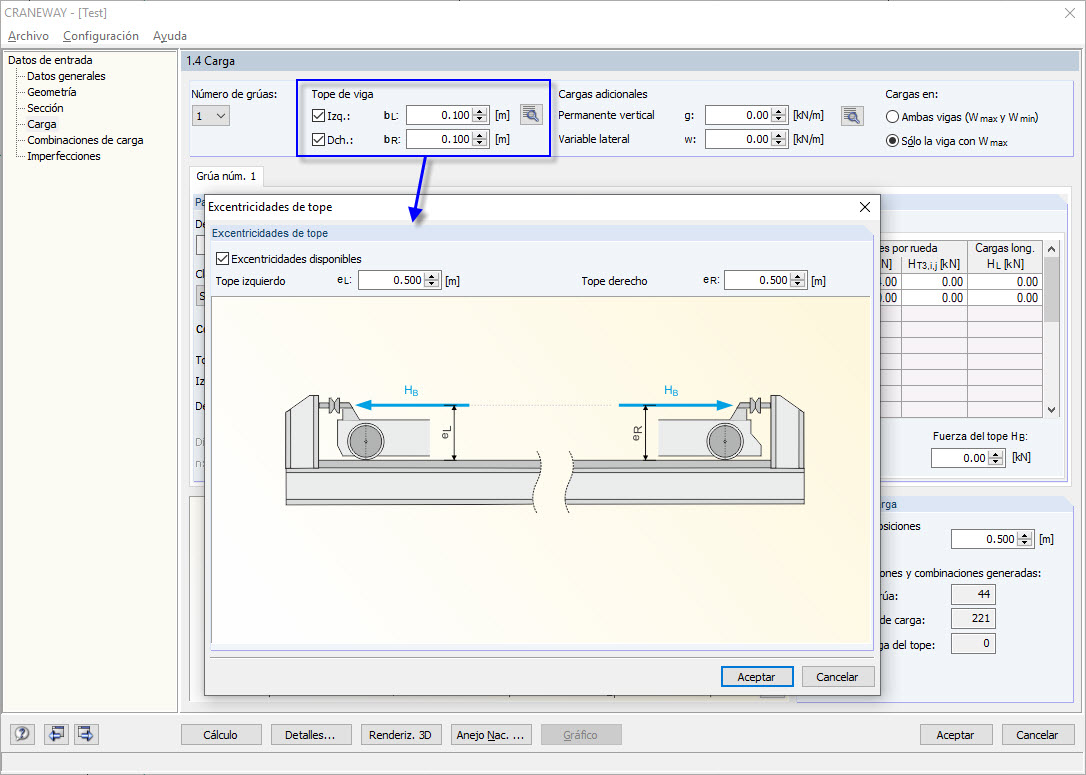Toggle the Izq. beam stop checkbox
1086x775 pixels.
coord(319,116)
